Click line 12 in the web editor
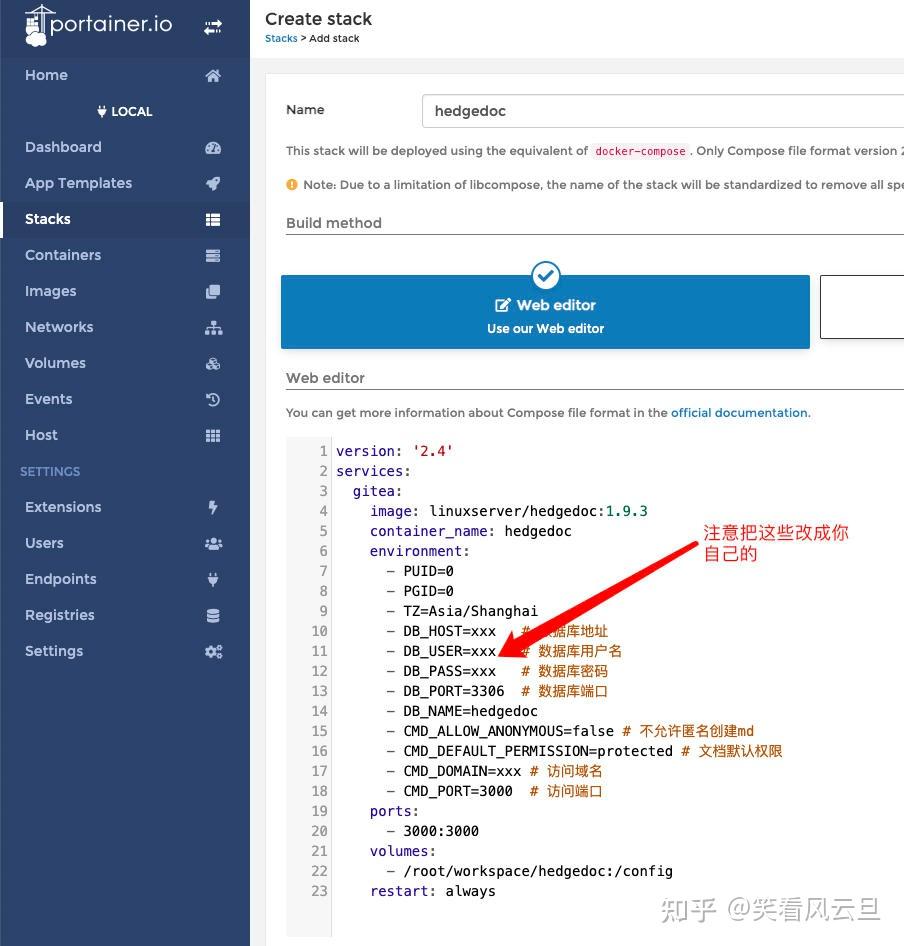 pyautogui.click(x=450, y=671)
